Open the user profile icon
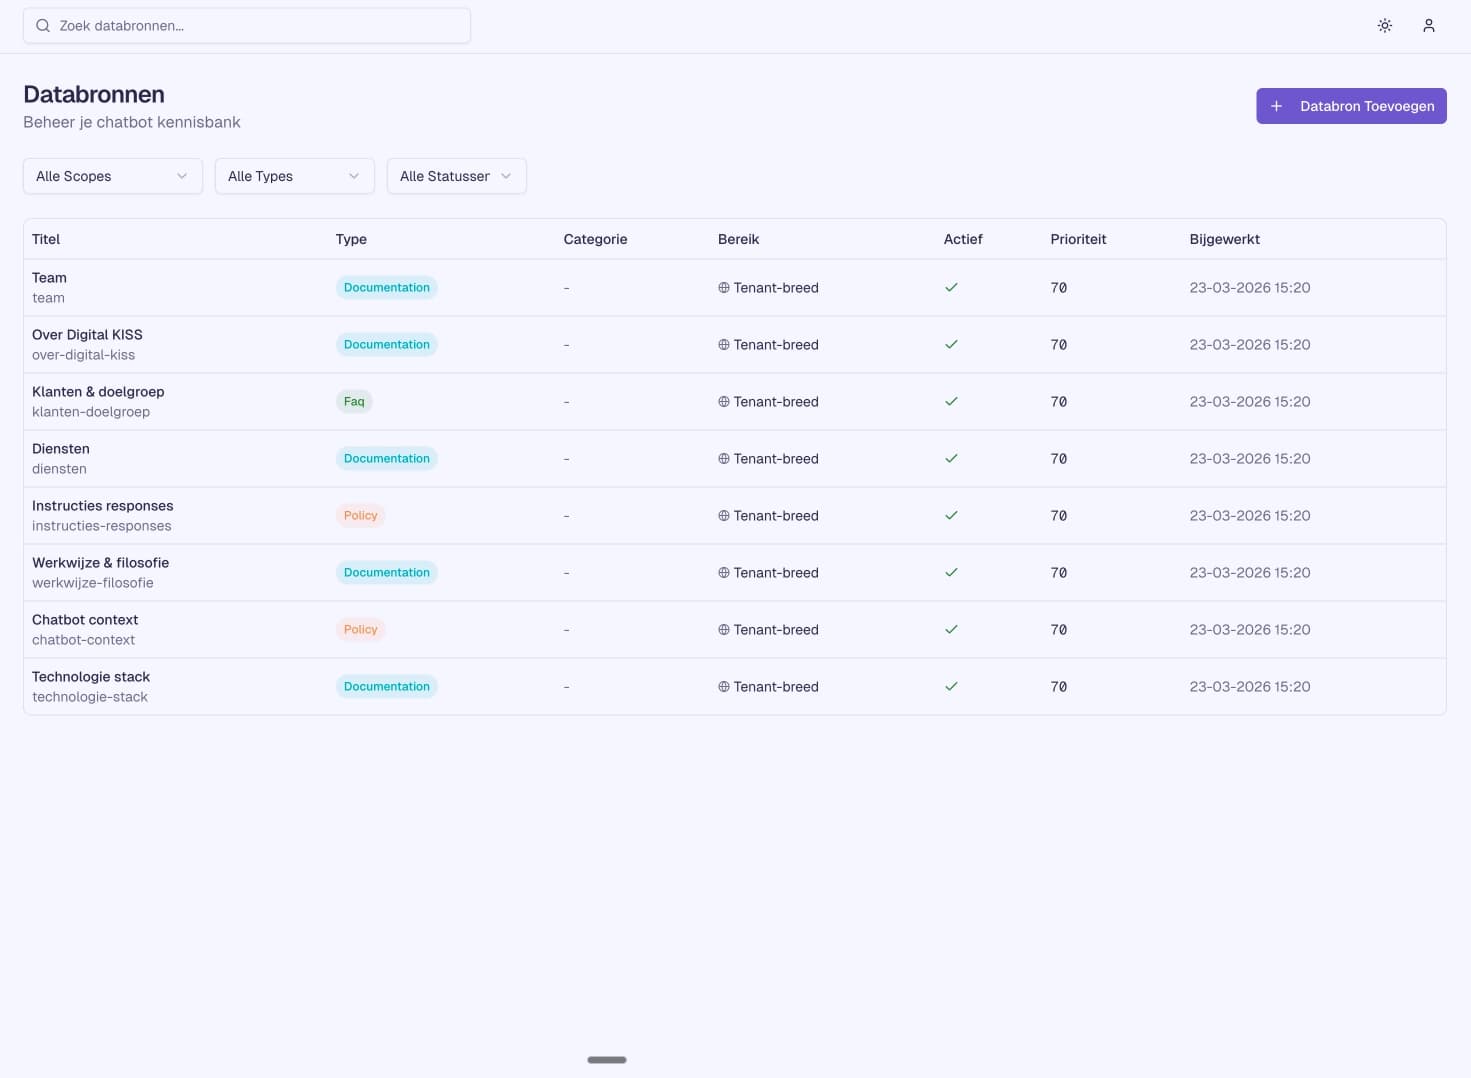The width and height of the screenshot is (1471, 1078). point(1428,26)
